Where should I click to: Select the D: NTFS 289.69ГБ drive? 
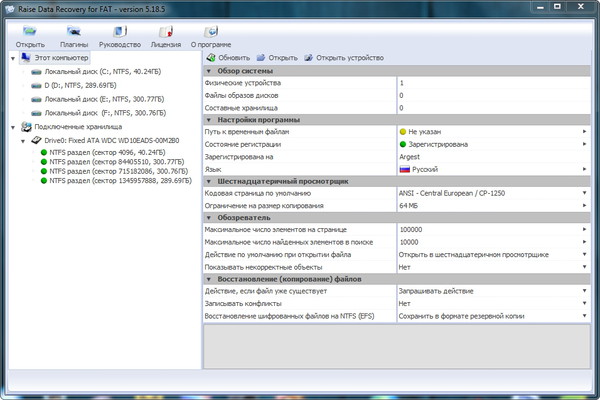(x=80, y=85)
